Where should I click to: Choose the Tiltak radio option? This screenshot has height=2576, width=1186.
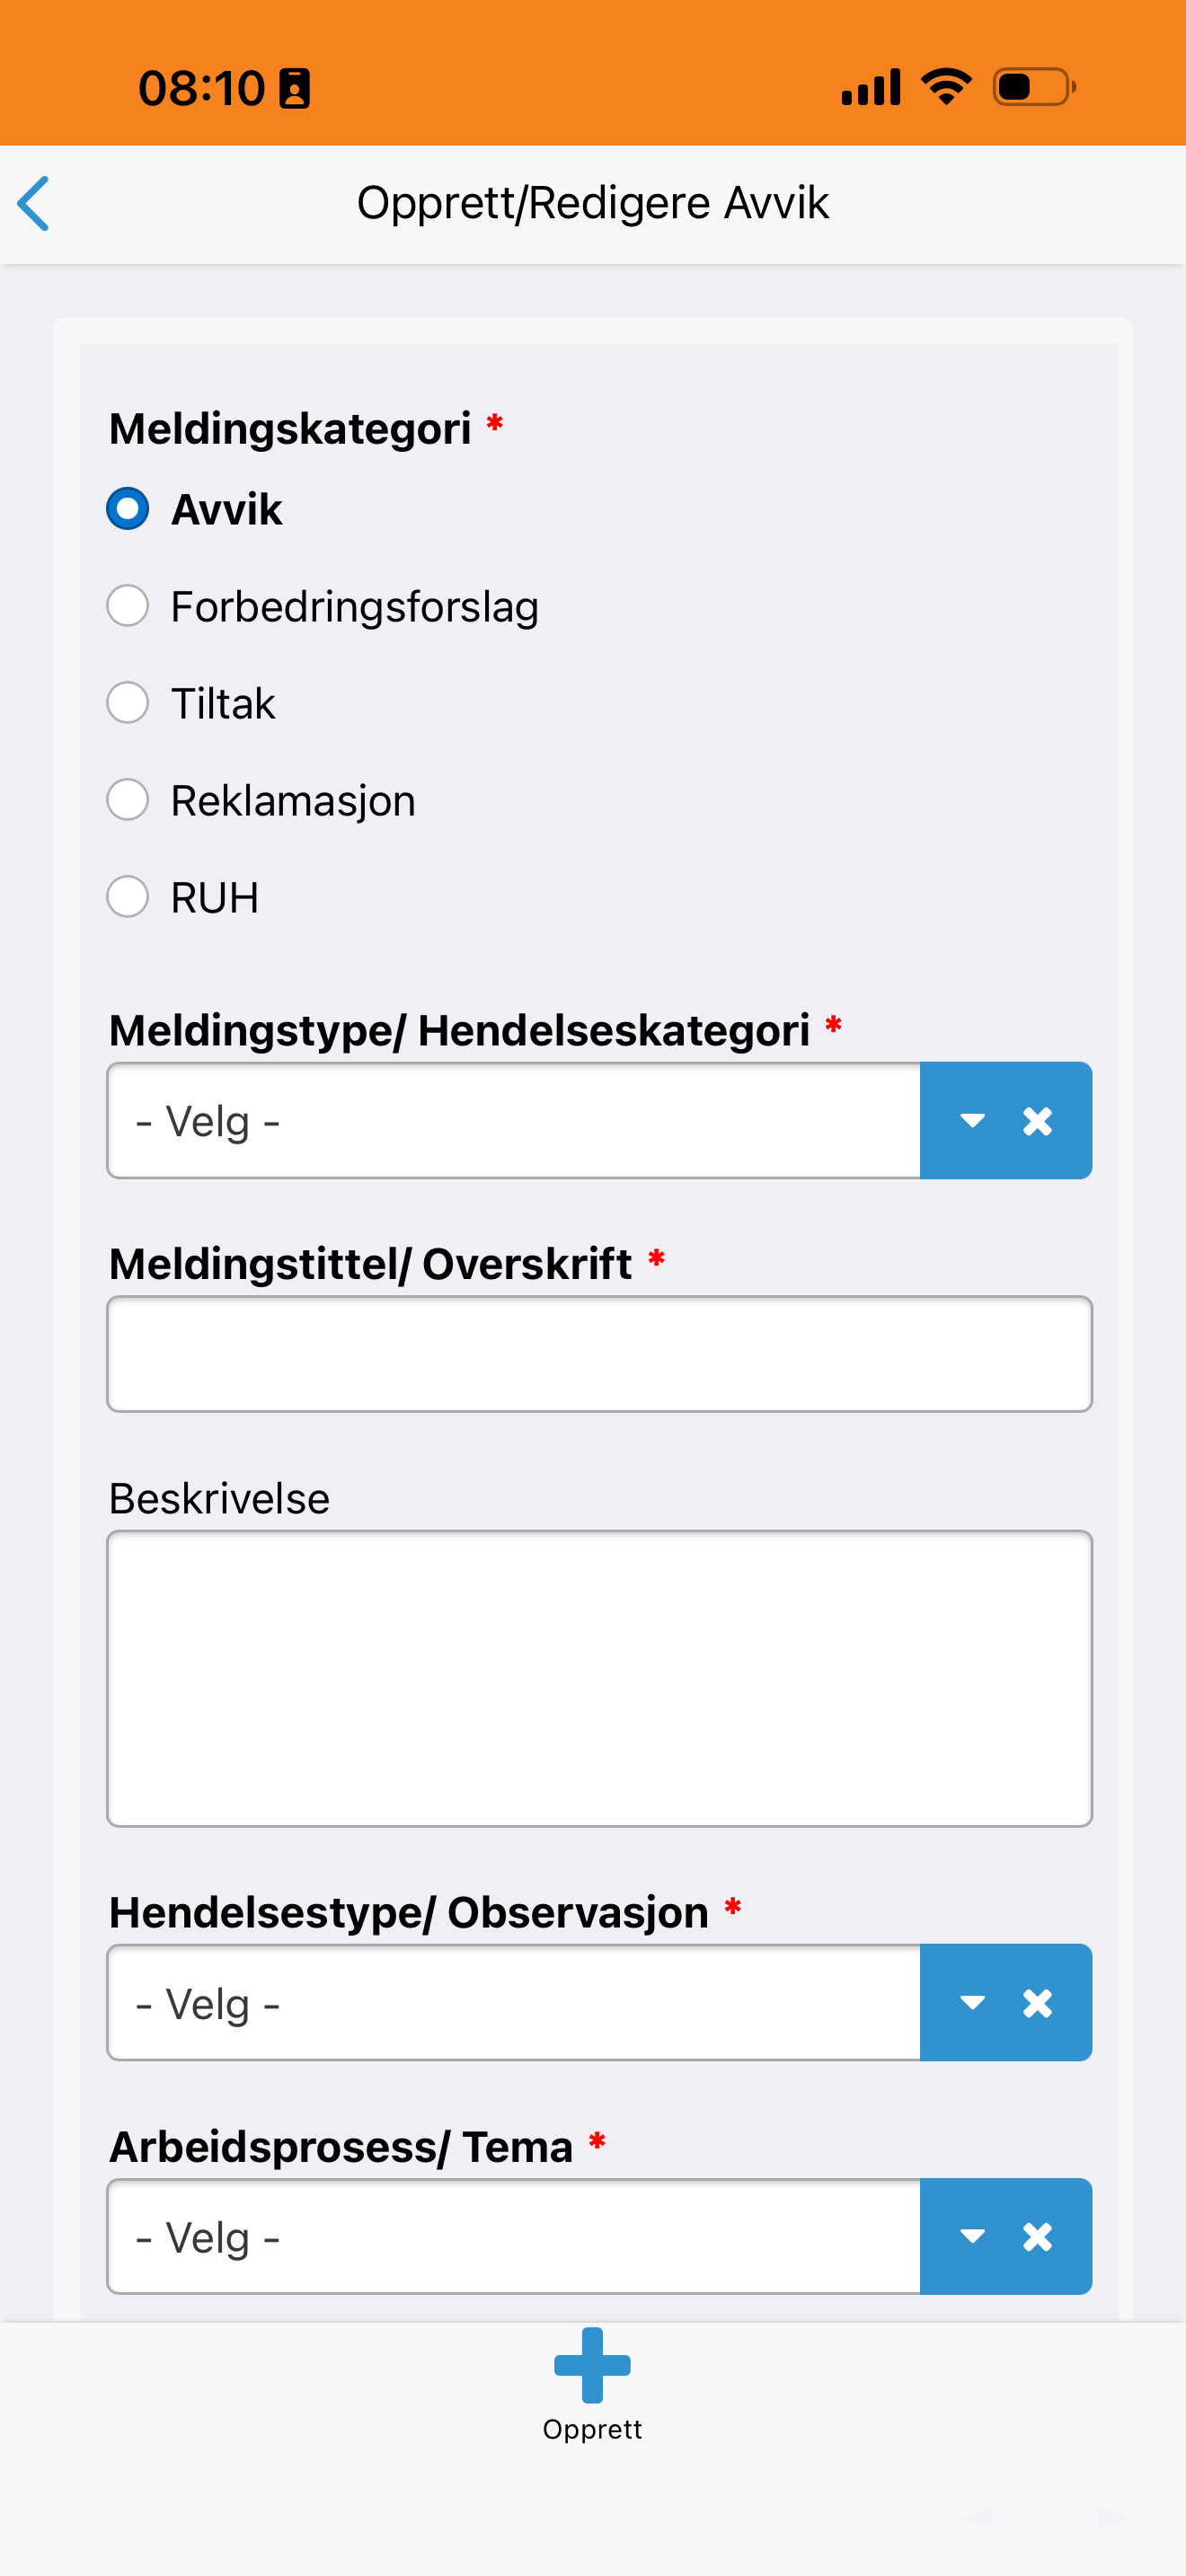pyautogui.click(x=128, y=703)
